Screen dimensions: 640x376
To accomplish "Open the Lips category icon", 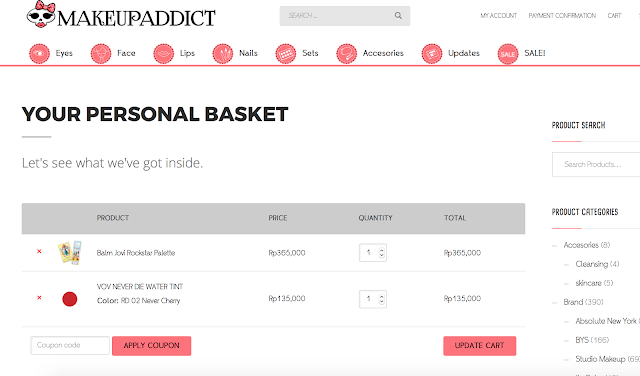I will 164,53.
